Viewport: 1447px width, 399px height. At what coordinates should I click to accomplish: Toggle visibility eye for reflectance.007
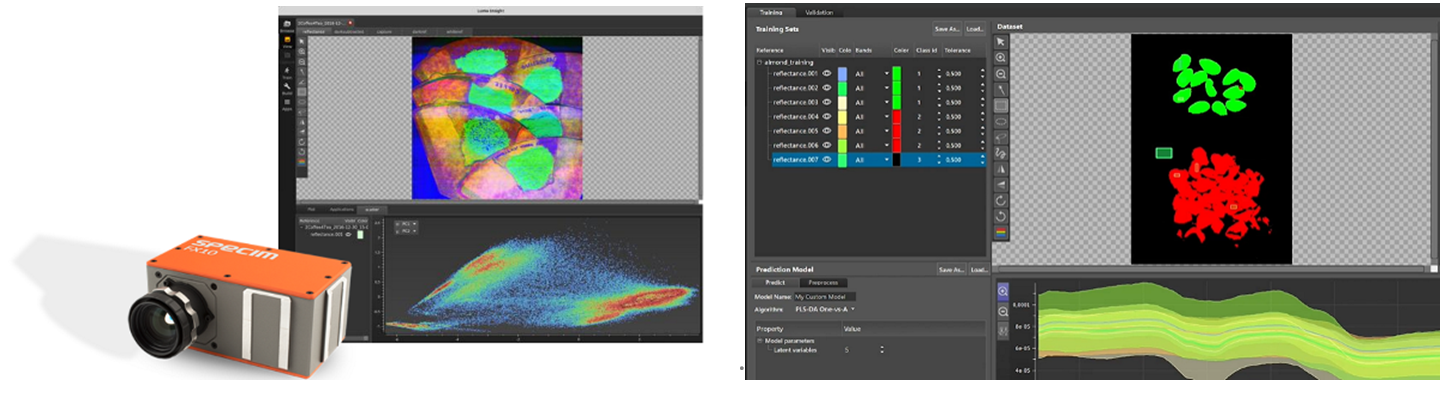[x=827, y=159]
